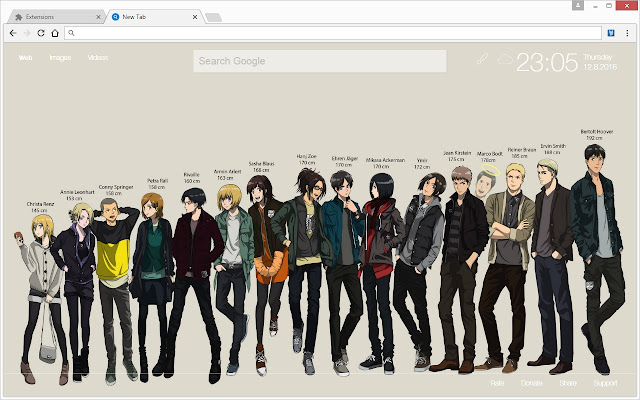Click the Christa Renz name label
640x400 pixels.
(40, 204)
